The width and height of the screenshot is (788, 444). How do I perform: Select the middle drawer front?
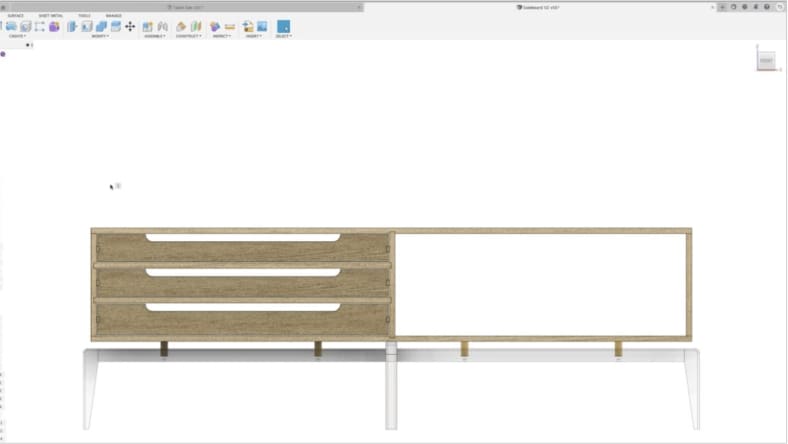tap(243, 287)
